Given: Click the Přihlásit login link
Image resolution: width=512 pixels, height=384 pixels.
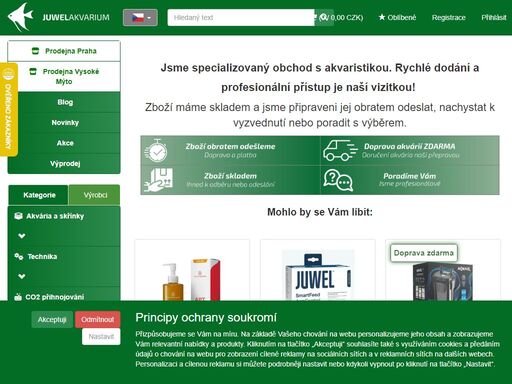Looking at the screenshot, I should pos(494,17).
